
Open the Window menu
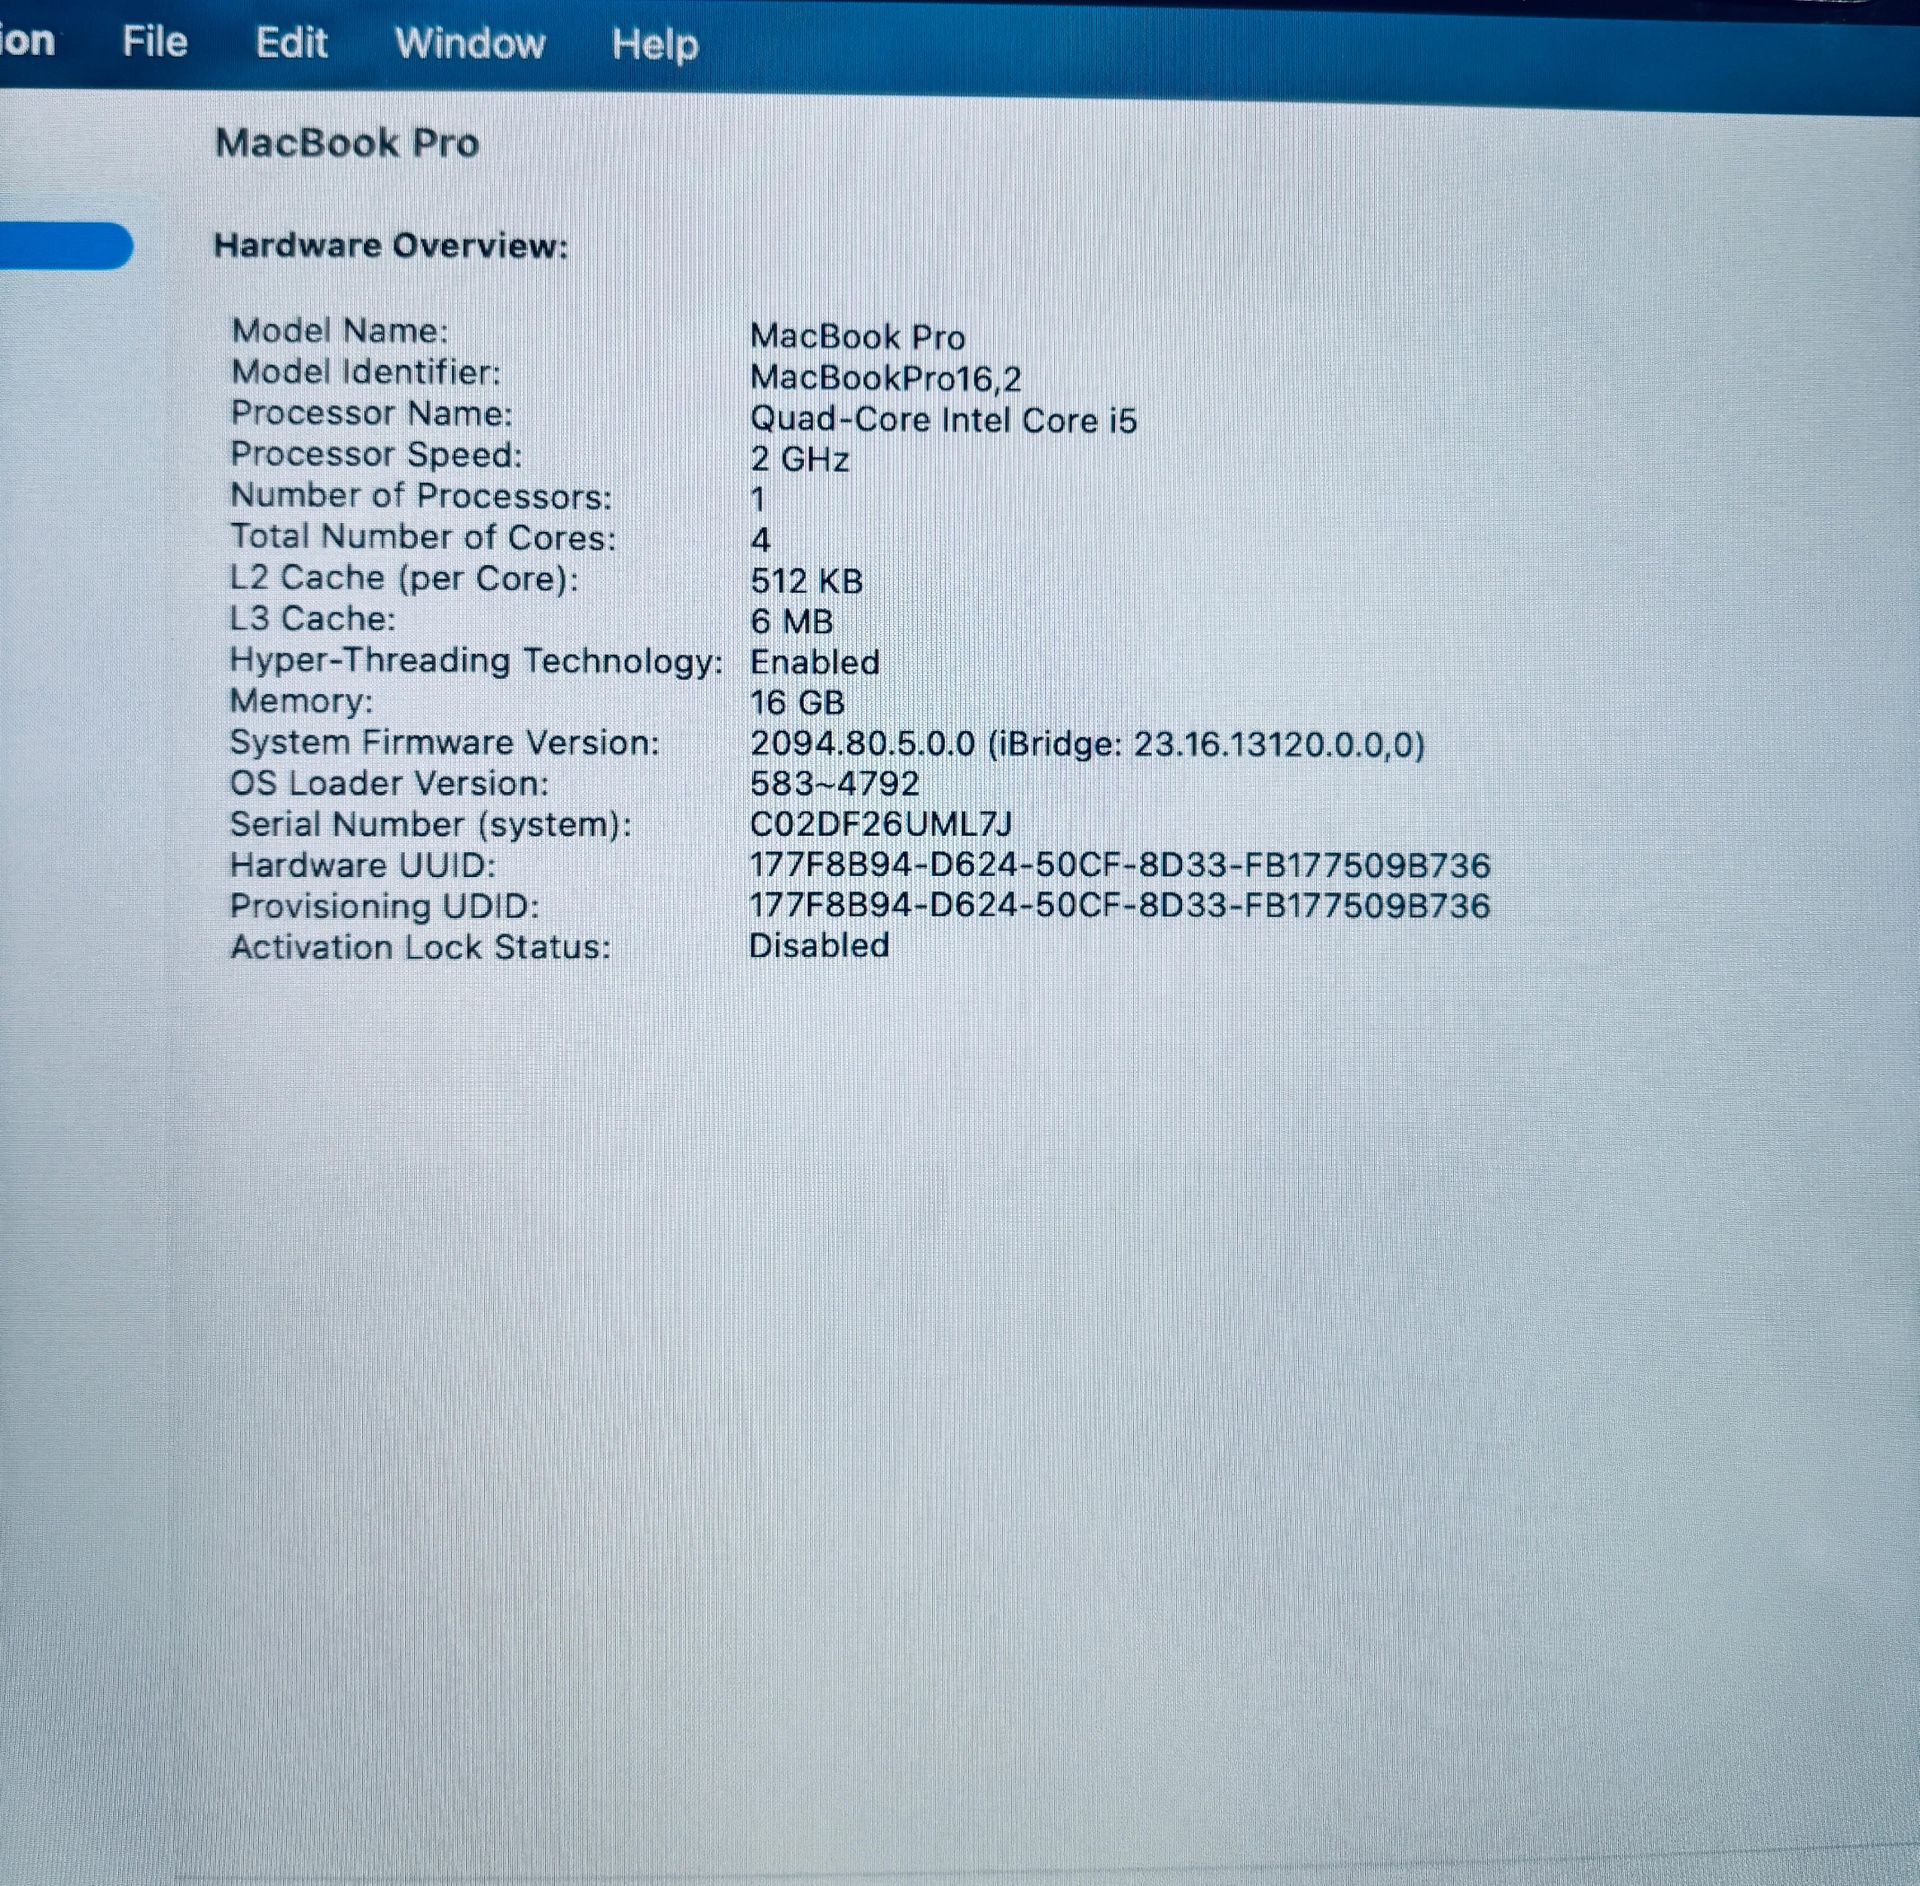(470, 43)
